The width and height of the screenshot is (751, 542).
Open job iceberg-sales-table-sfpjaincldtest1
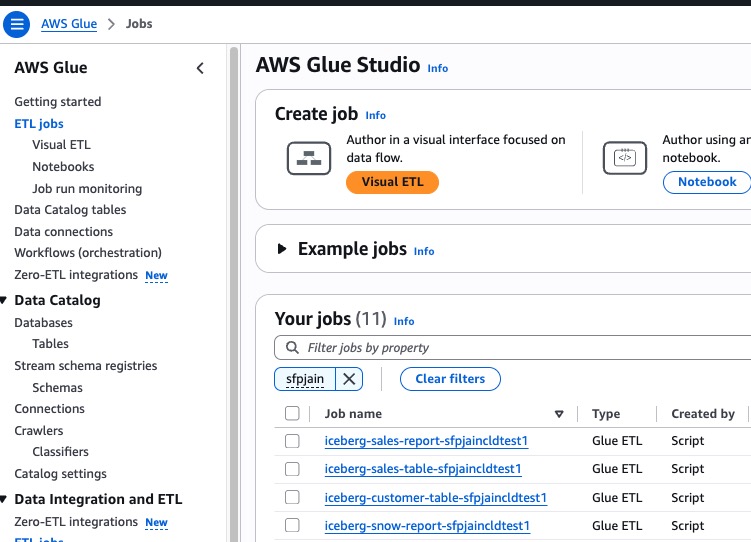tap(423, 469)
